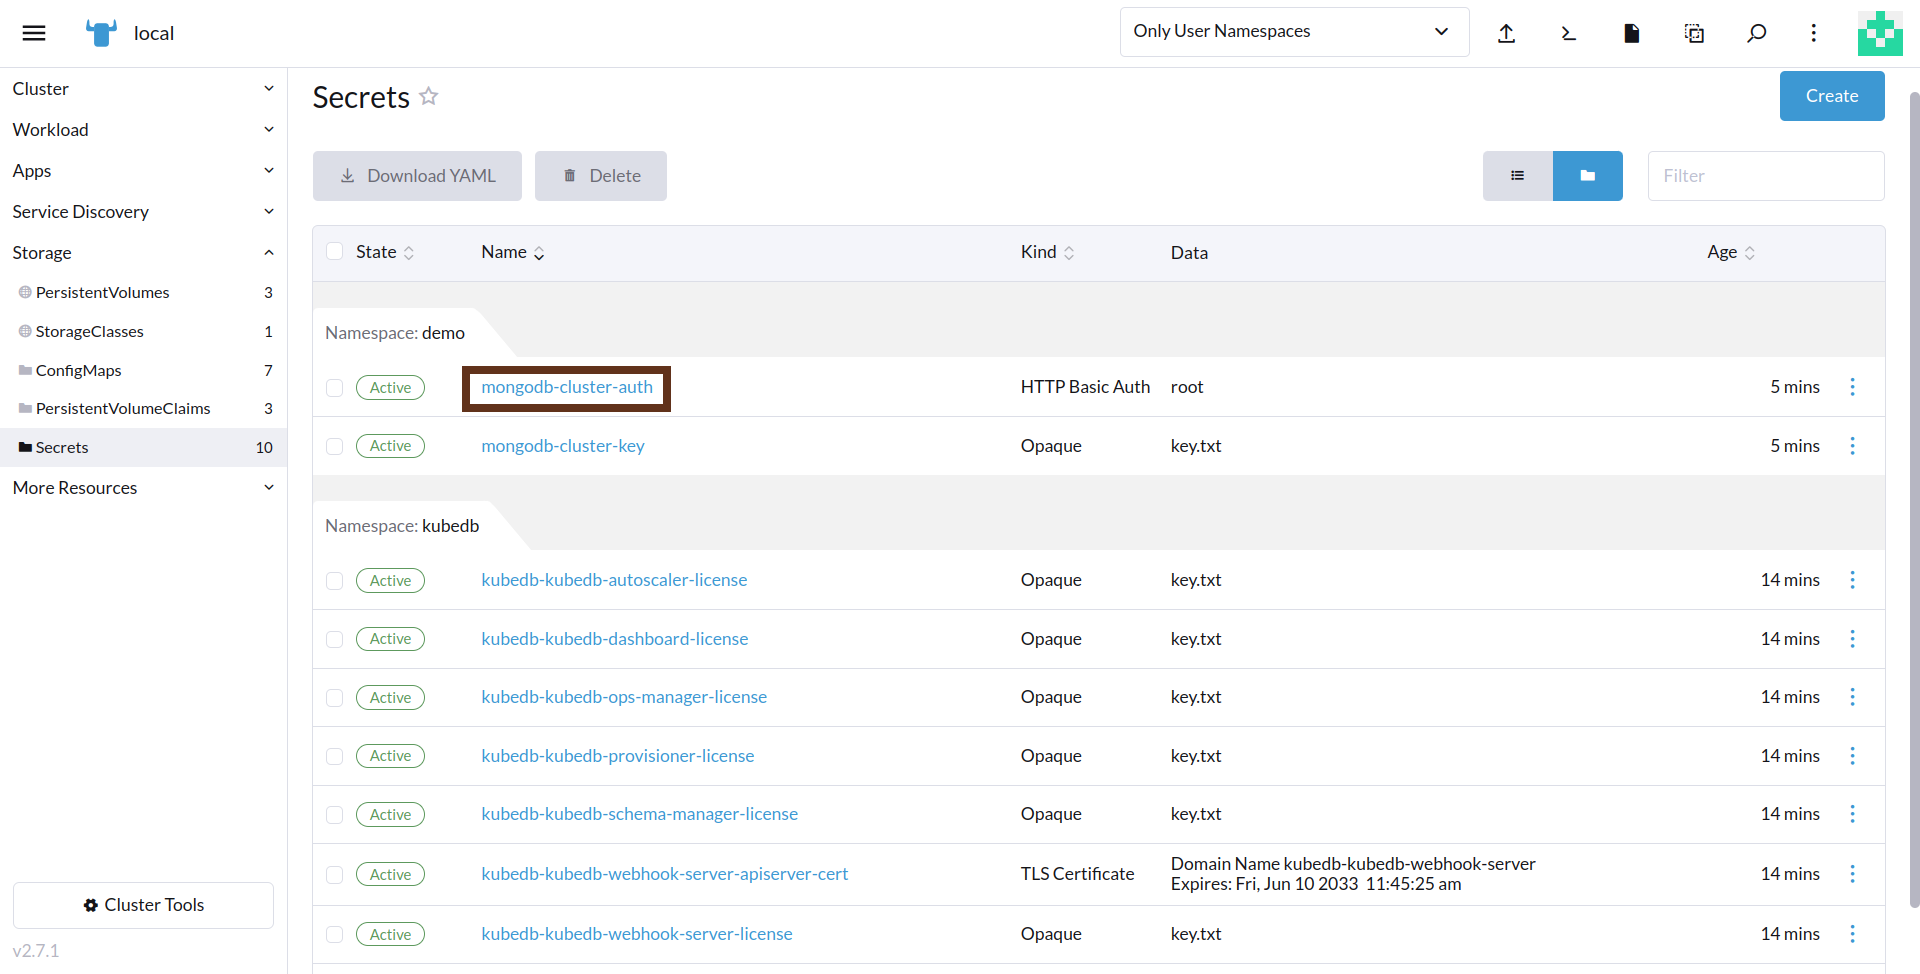This screenshot has height=974, width=1920.
Task: Click the blue Create button
Action: [1831, 96]
